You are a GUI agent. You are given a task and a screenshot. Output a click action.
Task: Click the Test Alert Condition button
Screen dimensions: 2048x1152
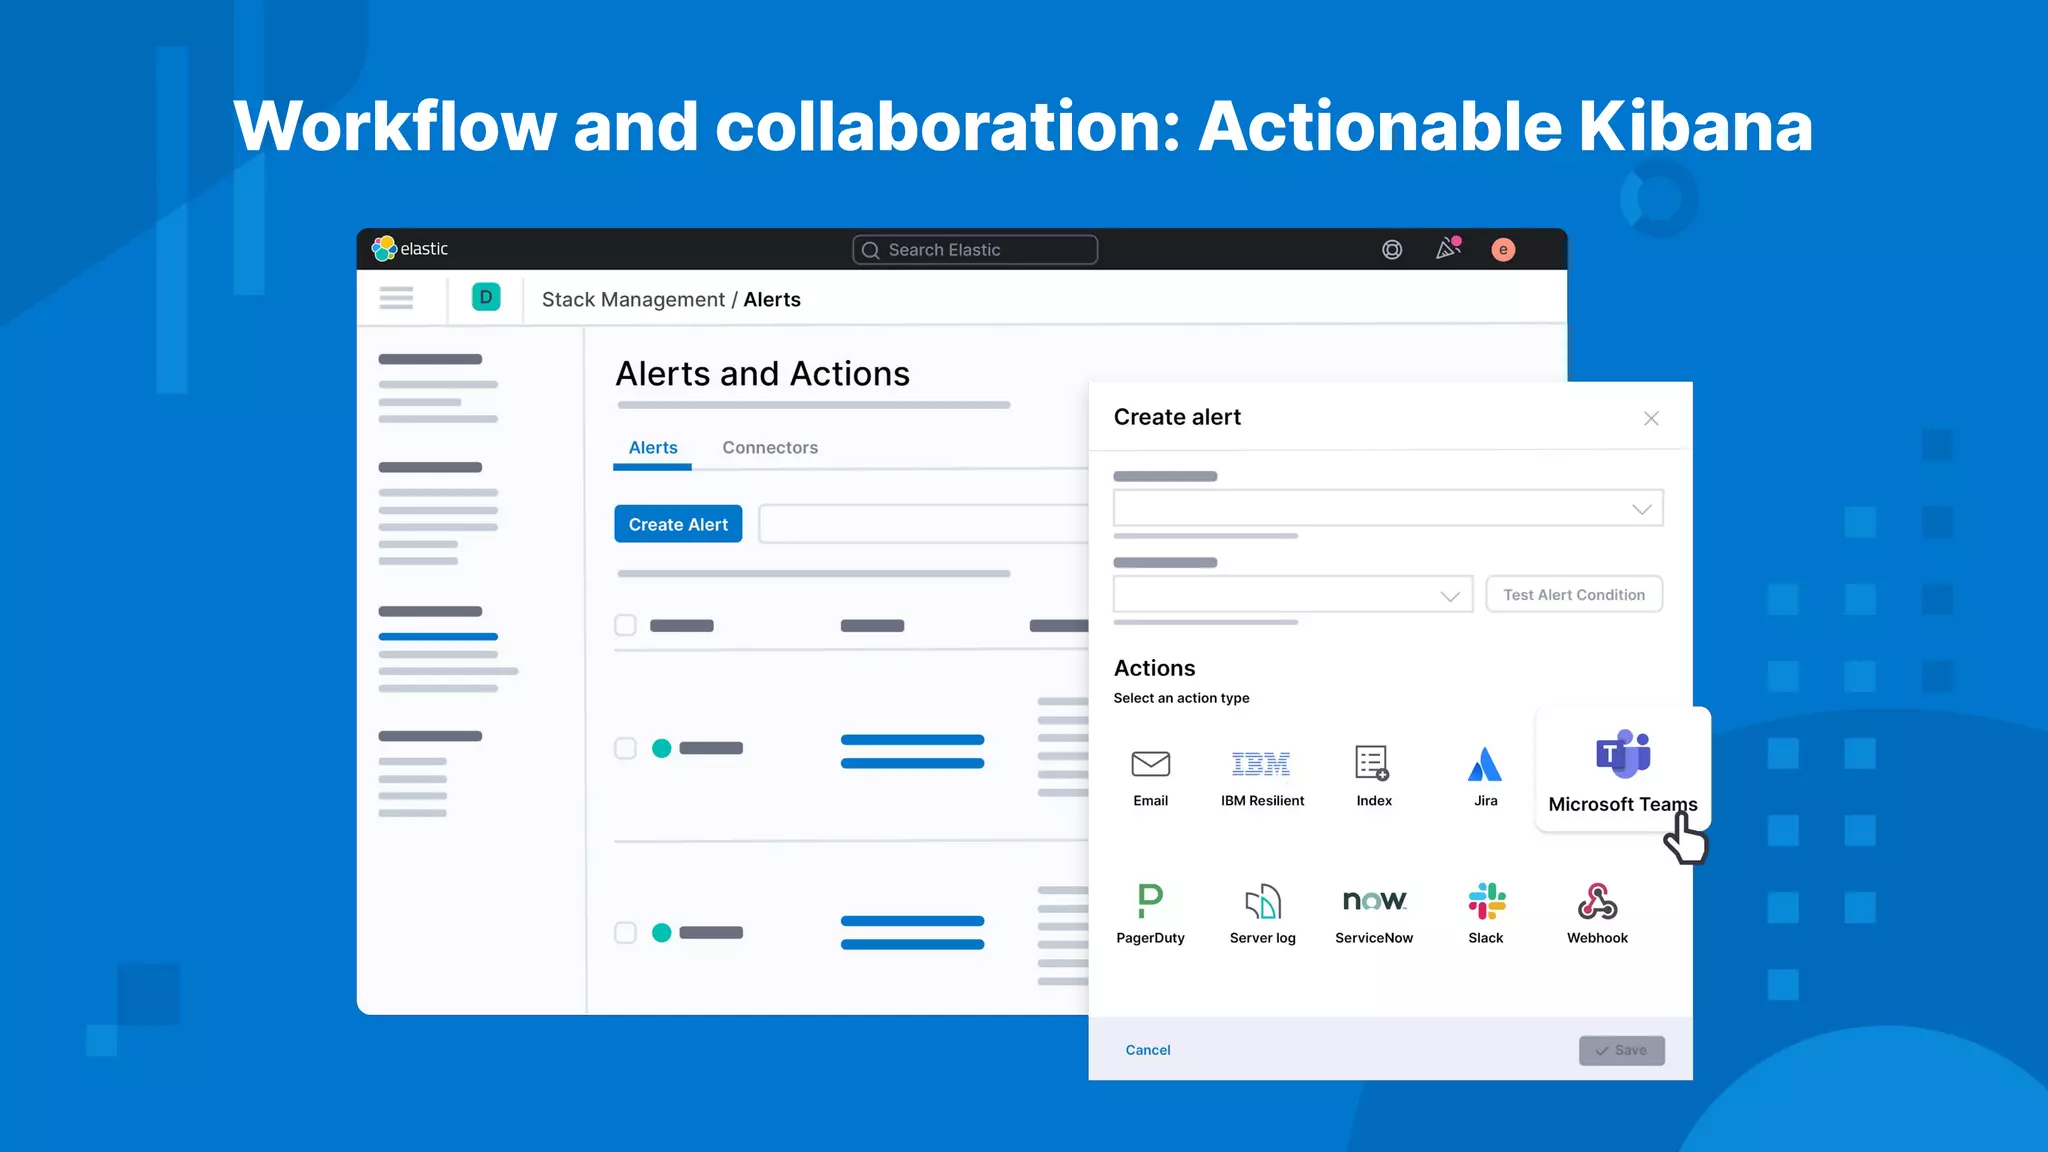[x=1574, y=595]
